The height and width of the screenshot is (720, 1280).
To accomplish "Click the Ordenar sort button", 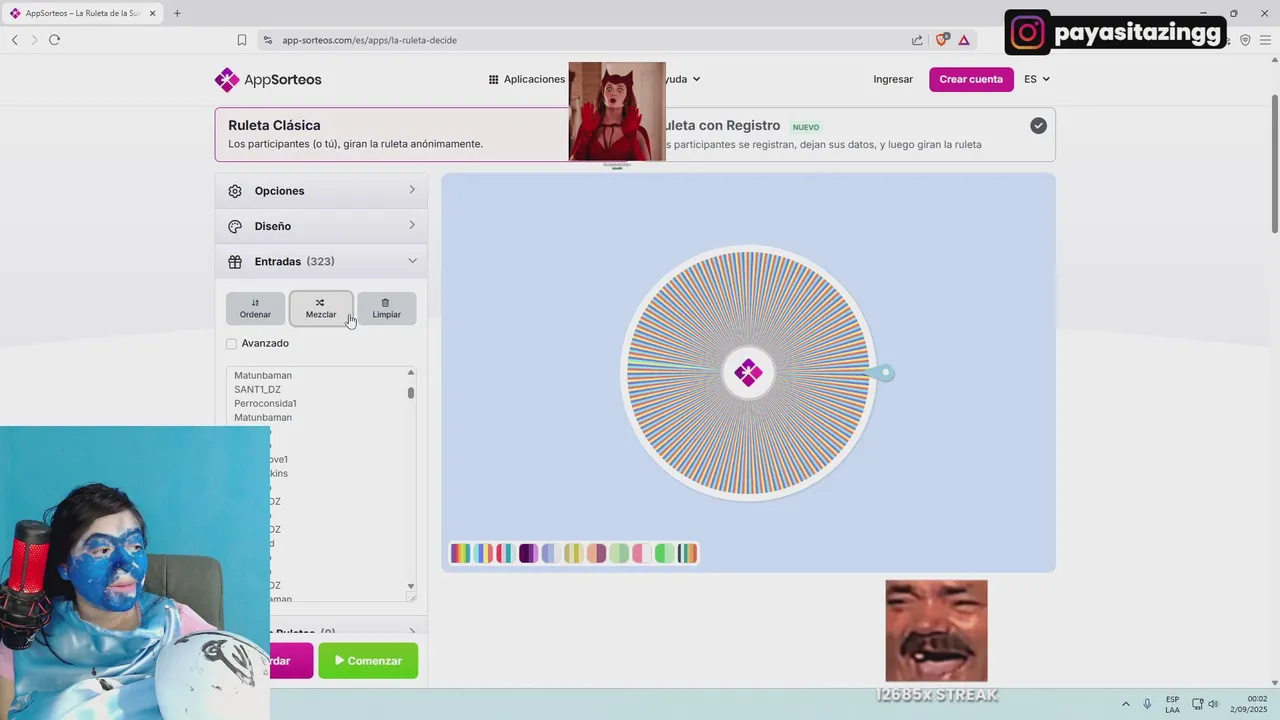I will click(255, 308).
